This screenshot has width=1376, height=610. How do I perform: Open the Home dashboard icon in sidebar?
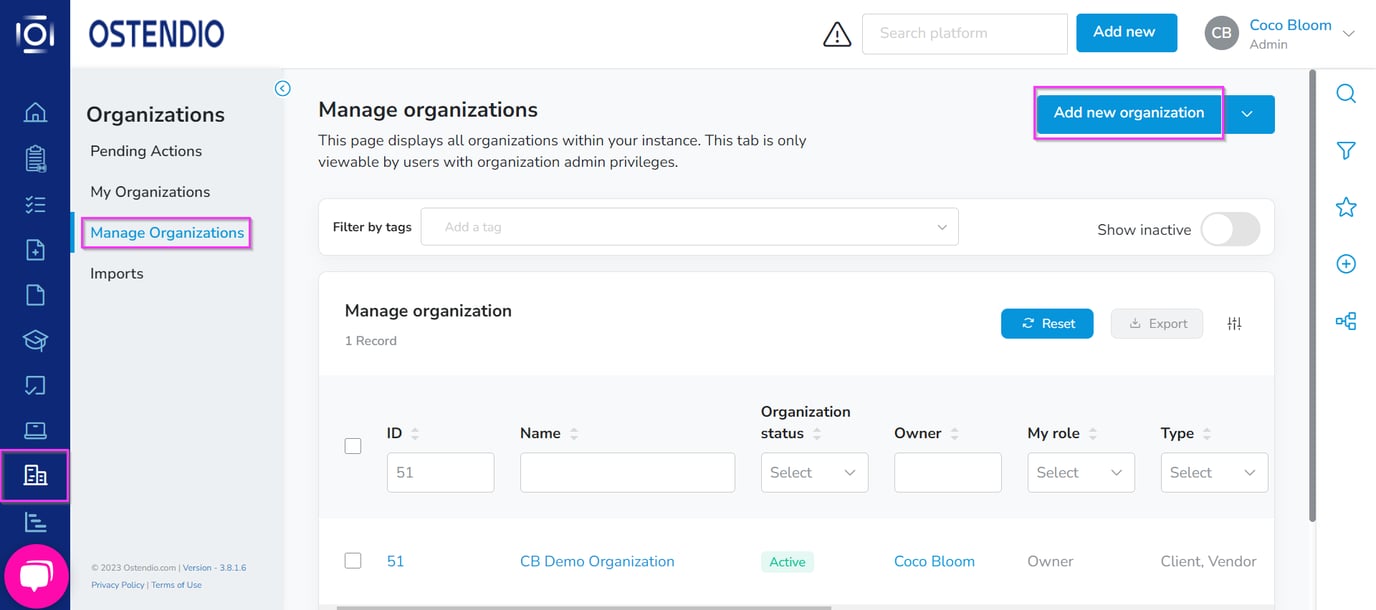[35, 113]
